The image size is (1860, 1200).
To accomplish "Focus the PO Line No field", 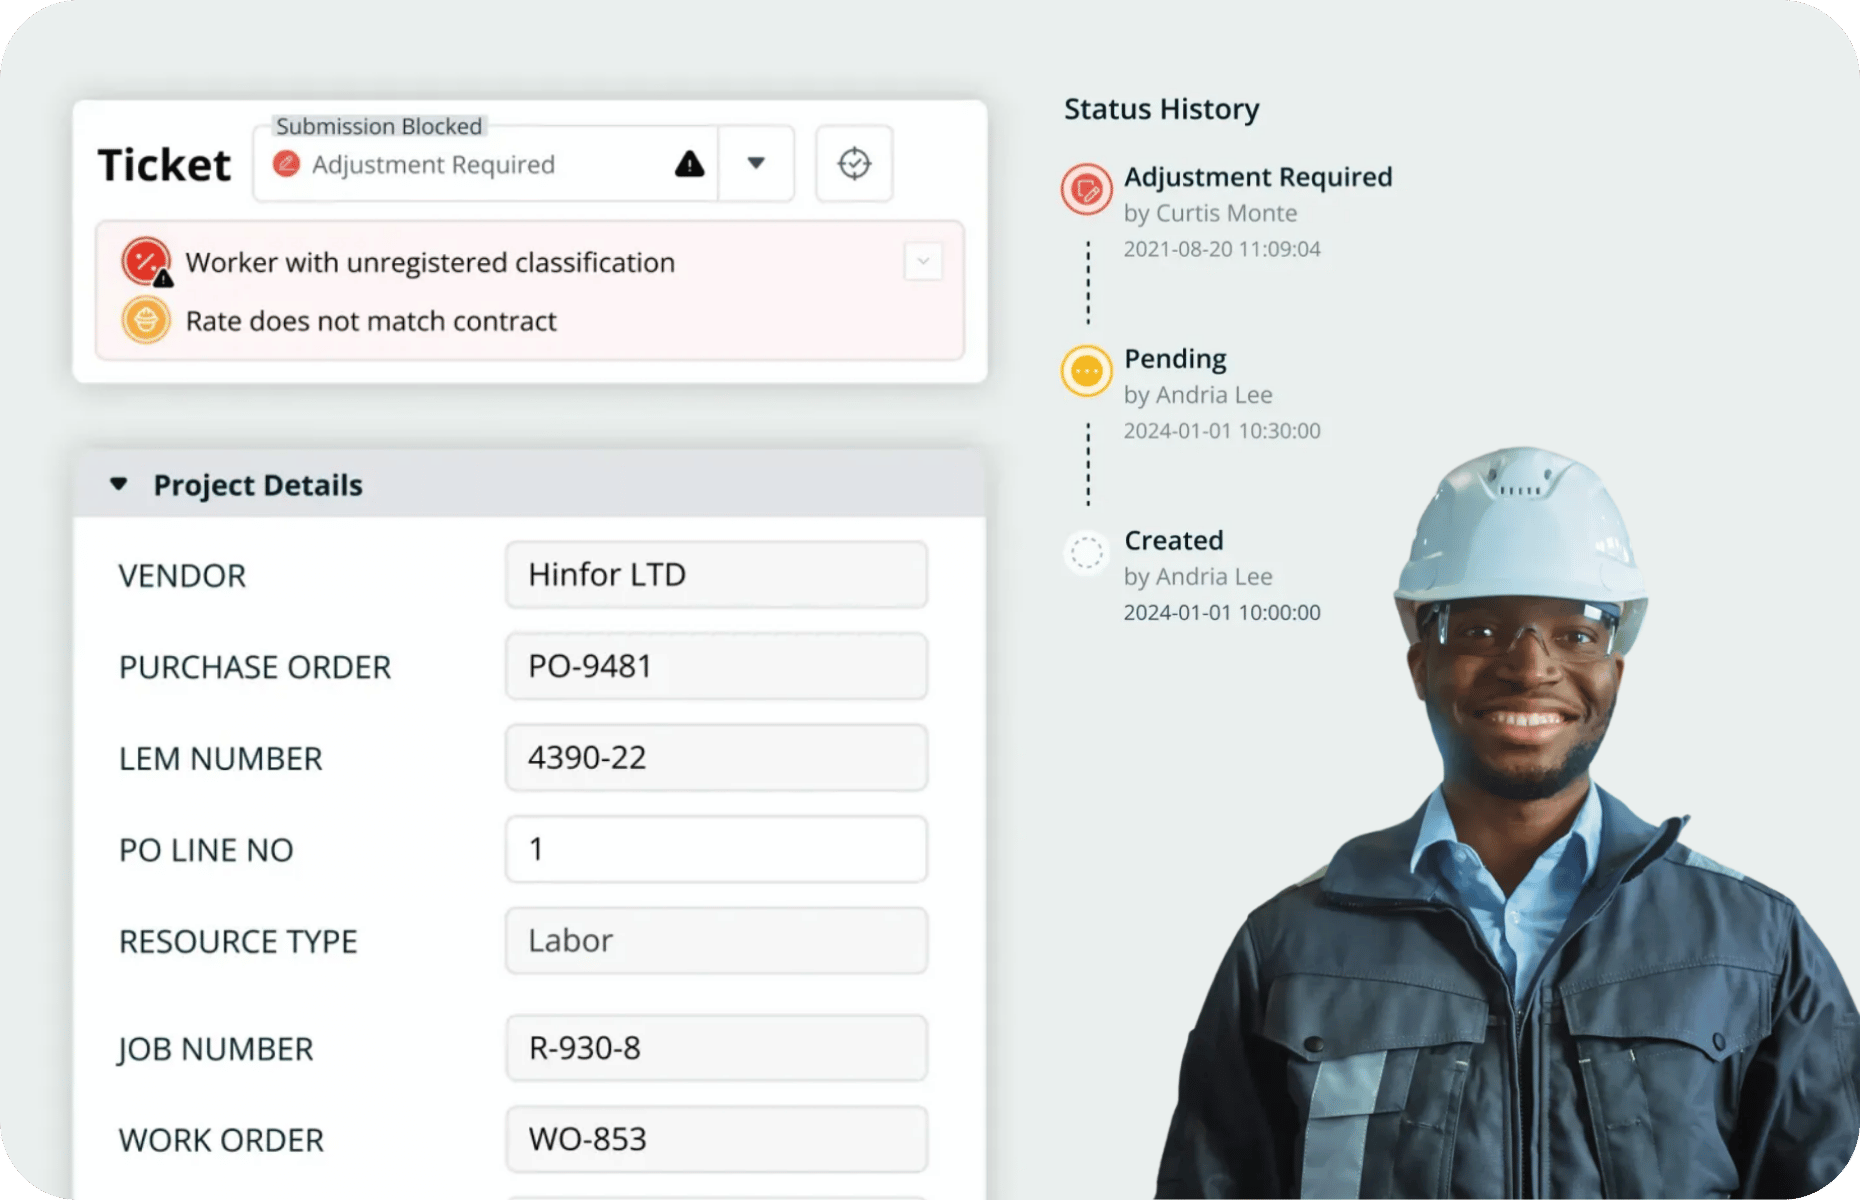I will (x=716, y=849).
